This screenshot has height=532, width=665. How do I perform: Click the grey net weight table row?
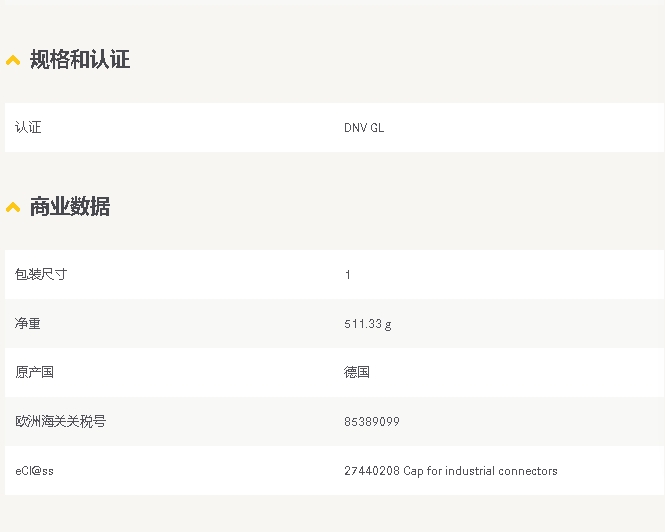click(200, 324)
